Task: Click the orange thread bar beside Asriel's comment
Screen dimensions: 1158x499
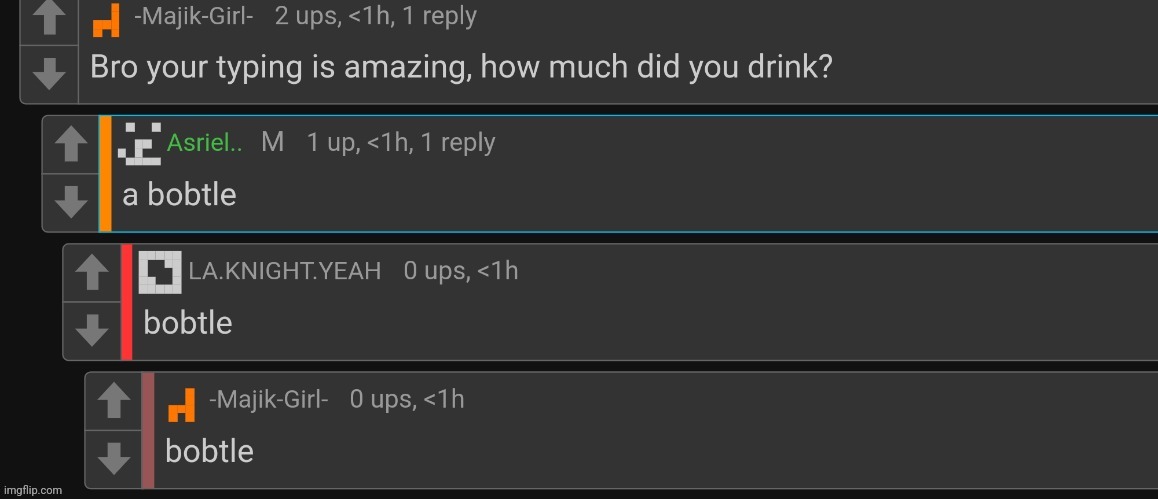Action: [105, 174]
